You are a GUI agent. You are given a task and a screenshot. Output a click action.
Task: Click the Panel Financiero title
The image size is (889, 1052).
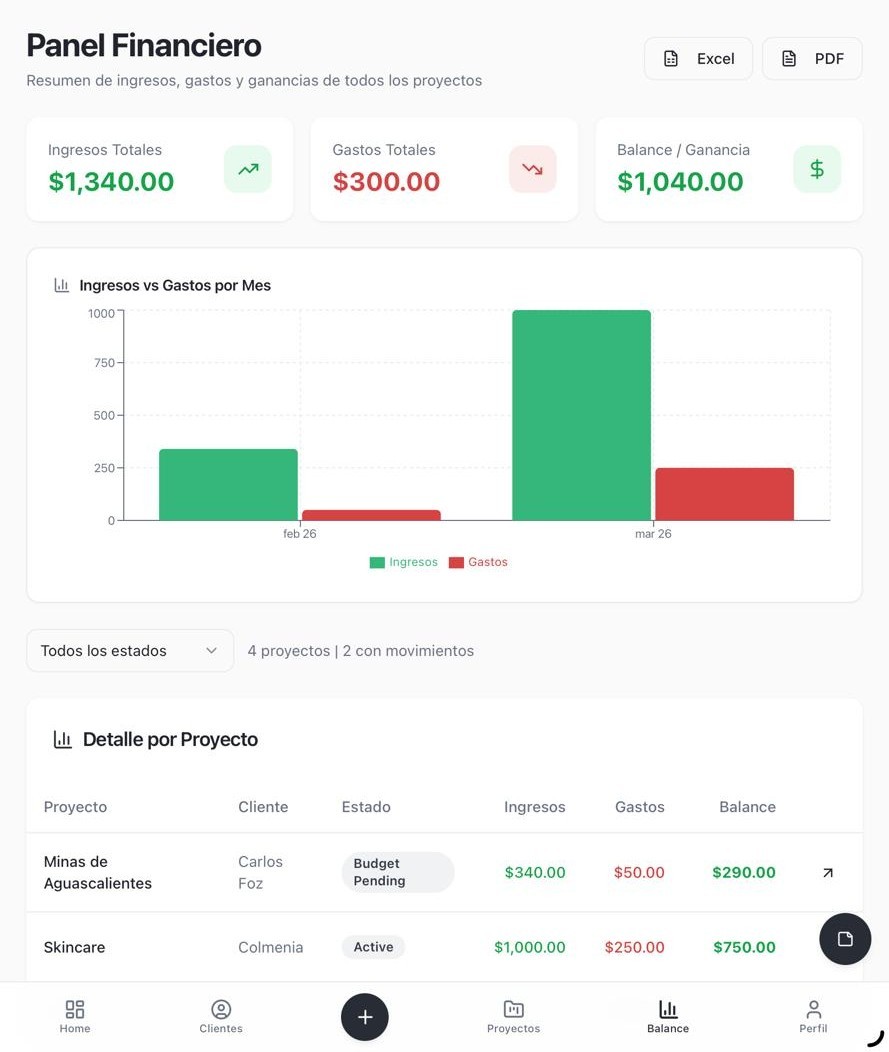[x=144, y=46]
